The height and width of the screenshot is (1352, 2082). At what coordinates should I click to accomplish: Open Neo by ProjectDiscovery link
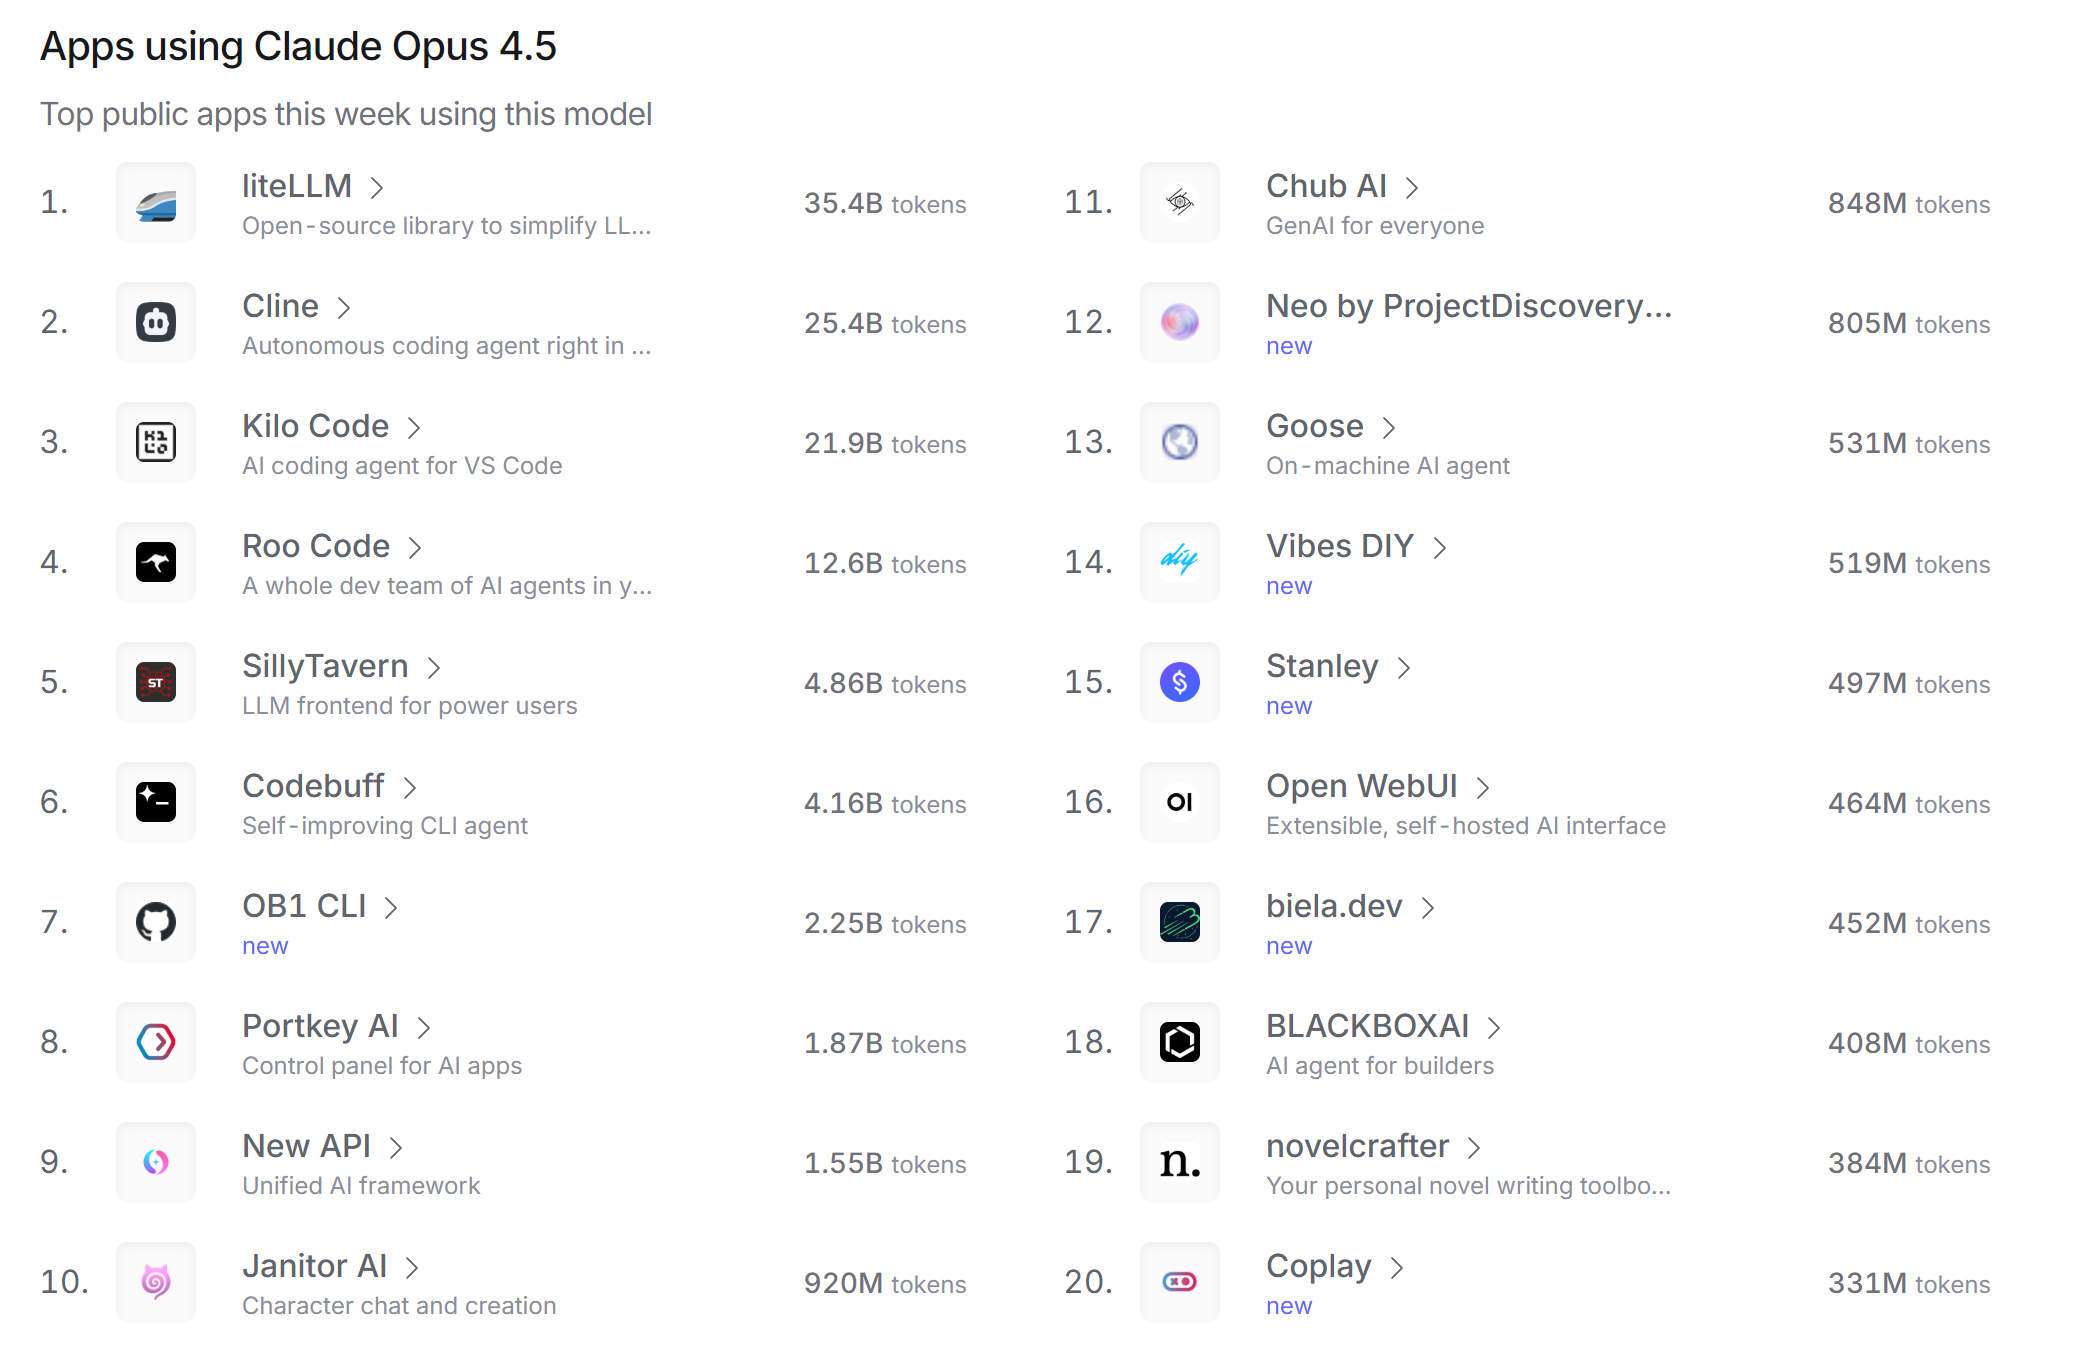click(x=1468, y=306)
